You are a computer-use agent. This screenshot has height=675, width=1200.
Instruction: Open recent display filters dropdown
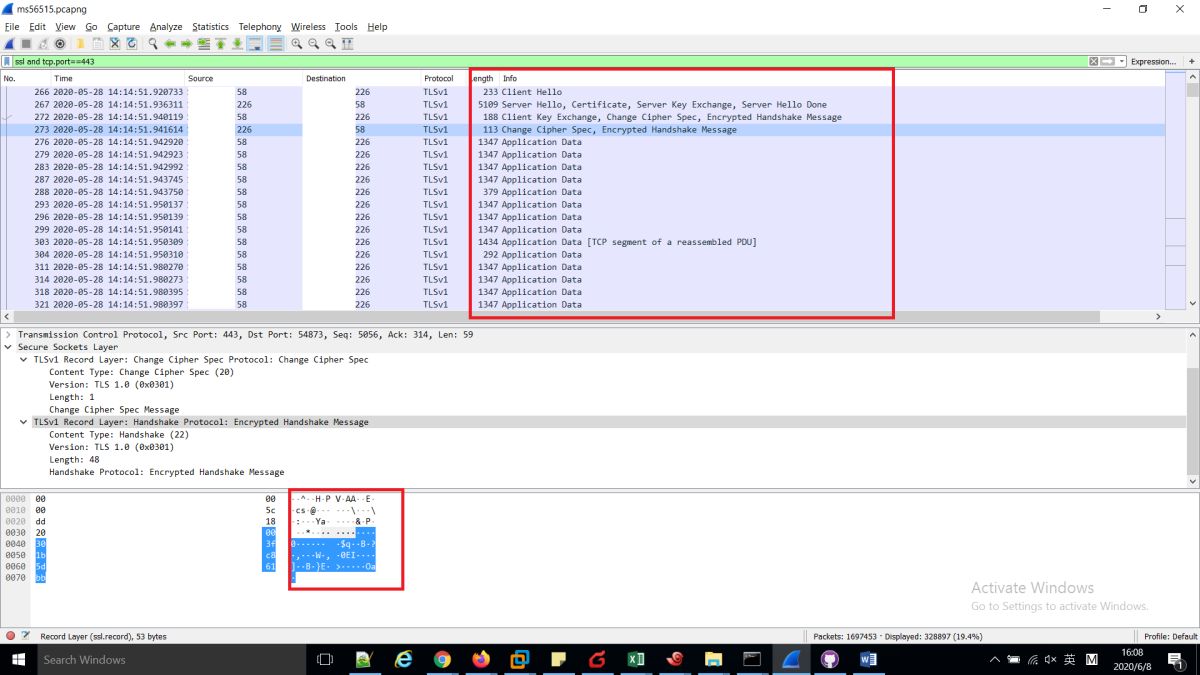[1122, 61]
